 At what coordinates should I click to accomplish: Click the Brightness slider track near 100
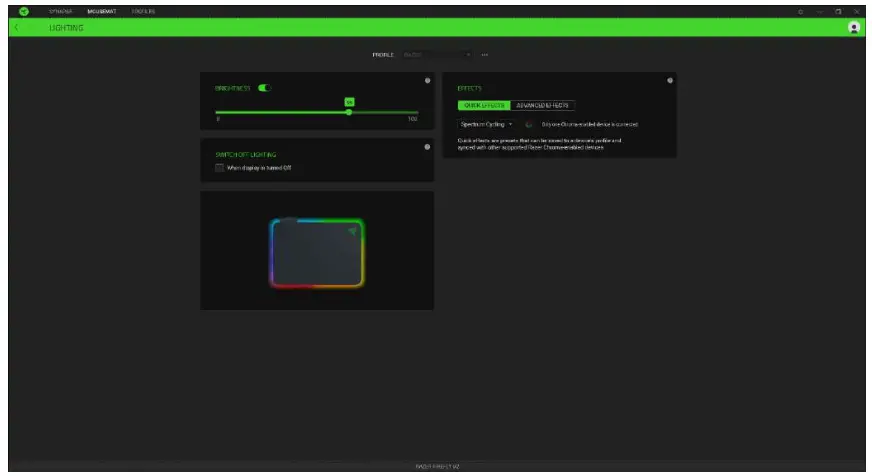[412, 112]
